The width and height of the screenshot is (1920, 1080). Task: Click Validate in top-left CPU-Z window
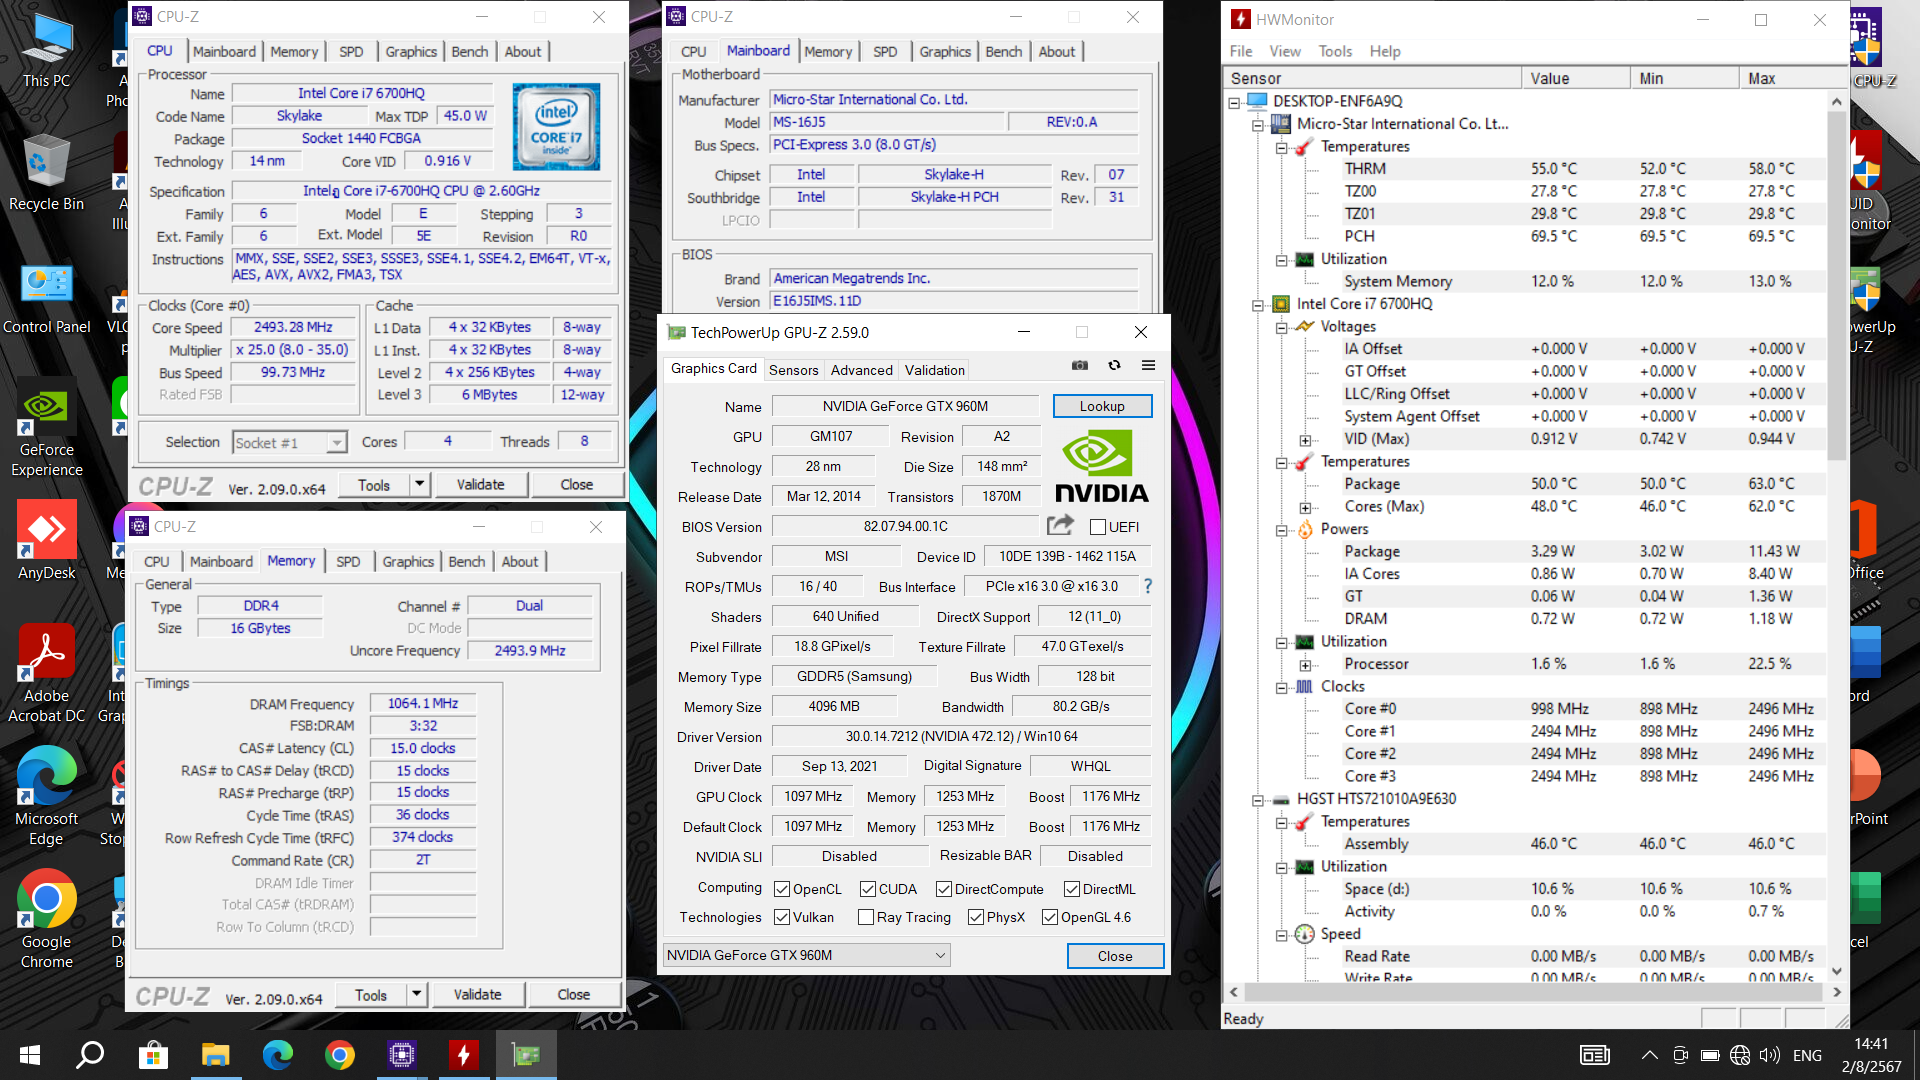click(480, 485)
